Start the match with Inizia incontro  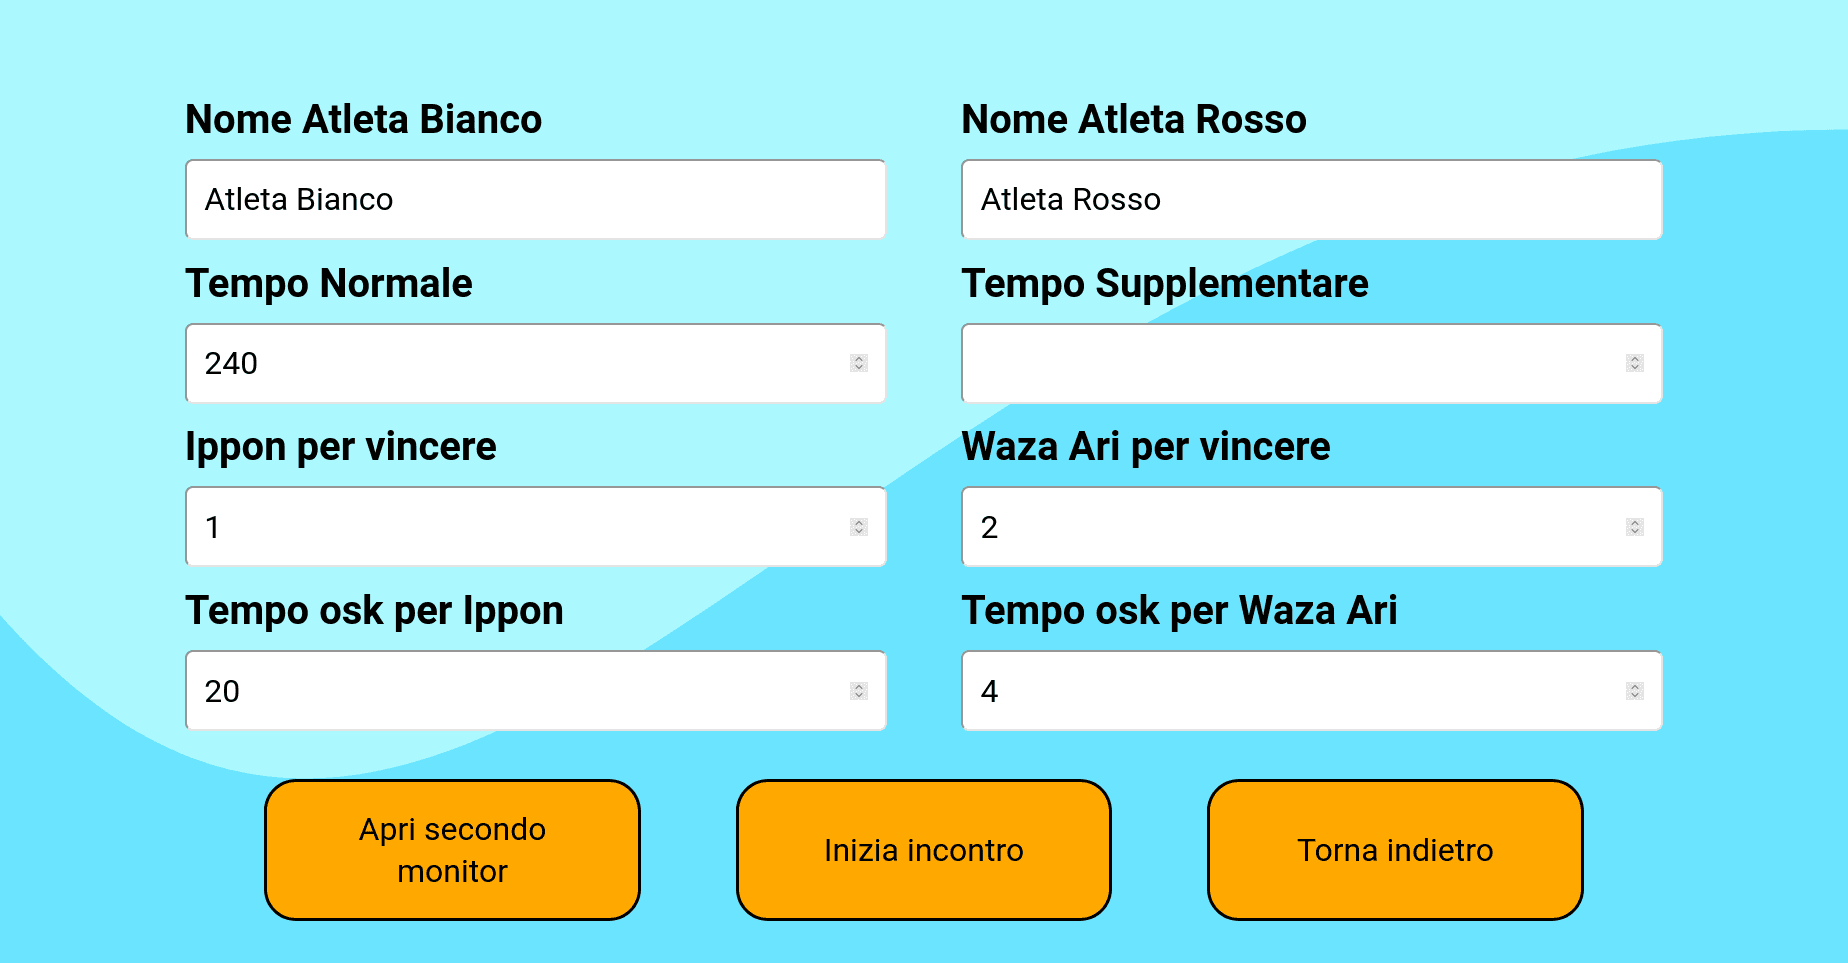924,850
